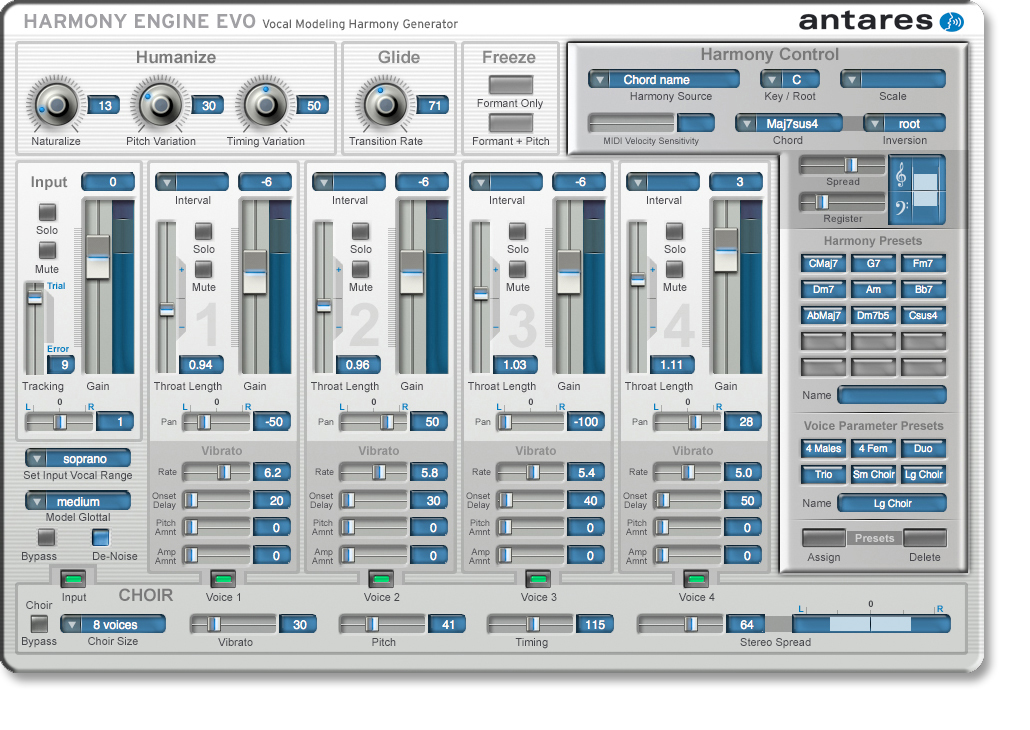
Task: Open the Interval dropdown for voice 2
Action: (x=349, y=182)
